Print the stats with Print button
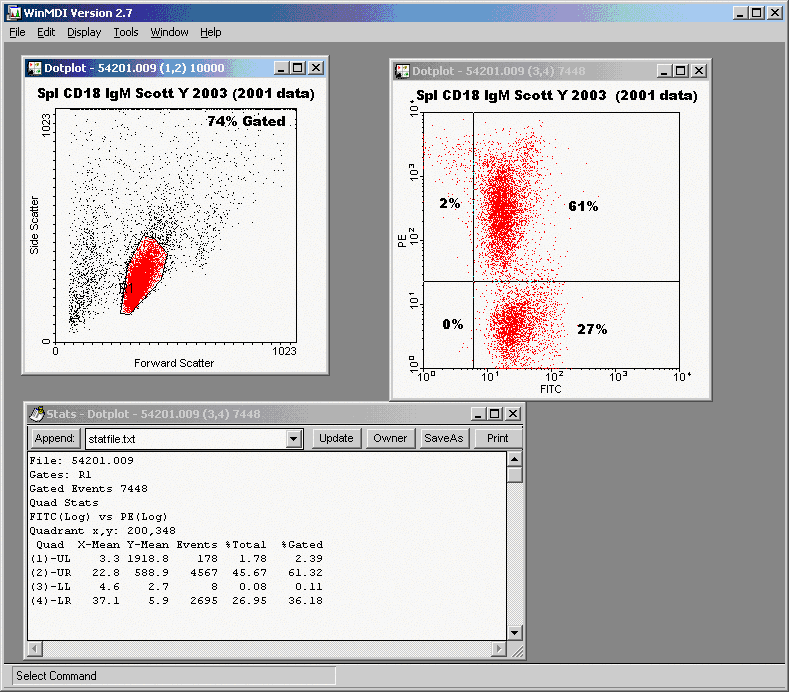 [497, 438]
